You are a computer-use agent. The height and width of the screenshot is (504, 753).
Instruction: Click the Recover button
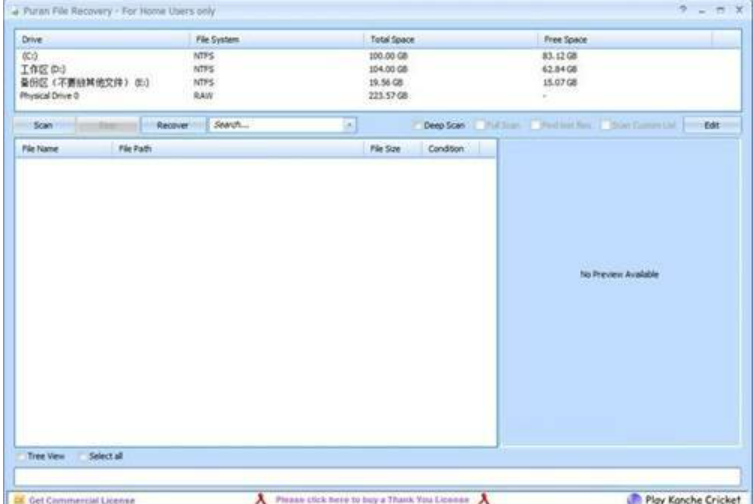[x=173, y=125]
